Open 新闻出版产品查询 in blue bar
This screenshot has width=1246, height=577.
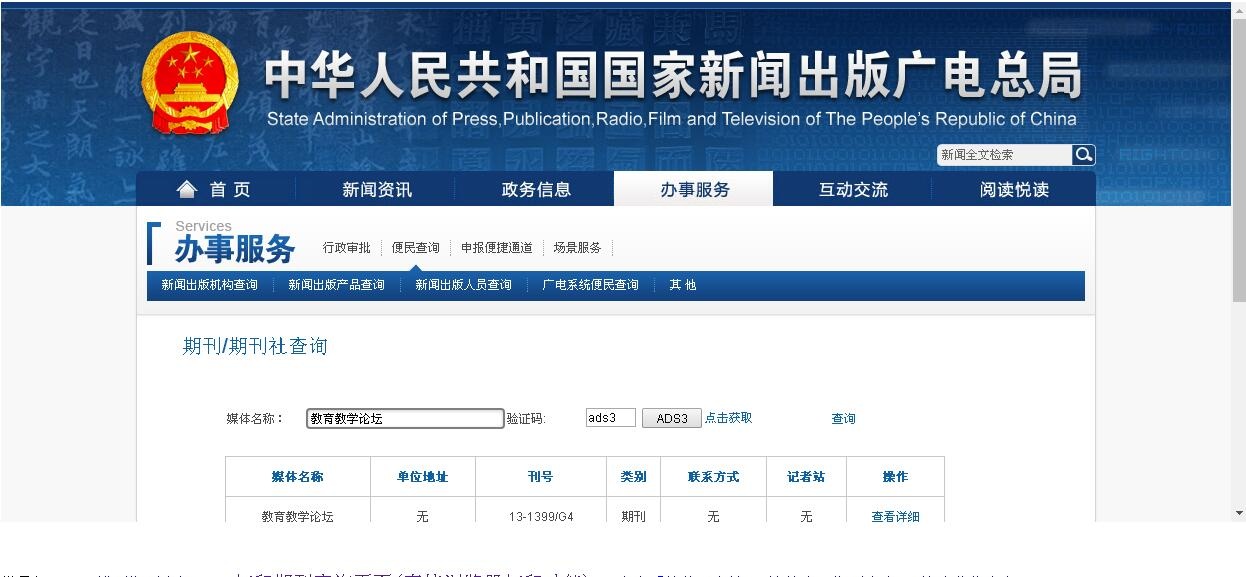[336, 285]
